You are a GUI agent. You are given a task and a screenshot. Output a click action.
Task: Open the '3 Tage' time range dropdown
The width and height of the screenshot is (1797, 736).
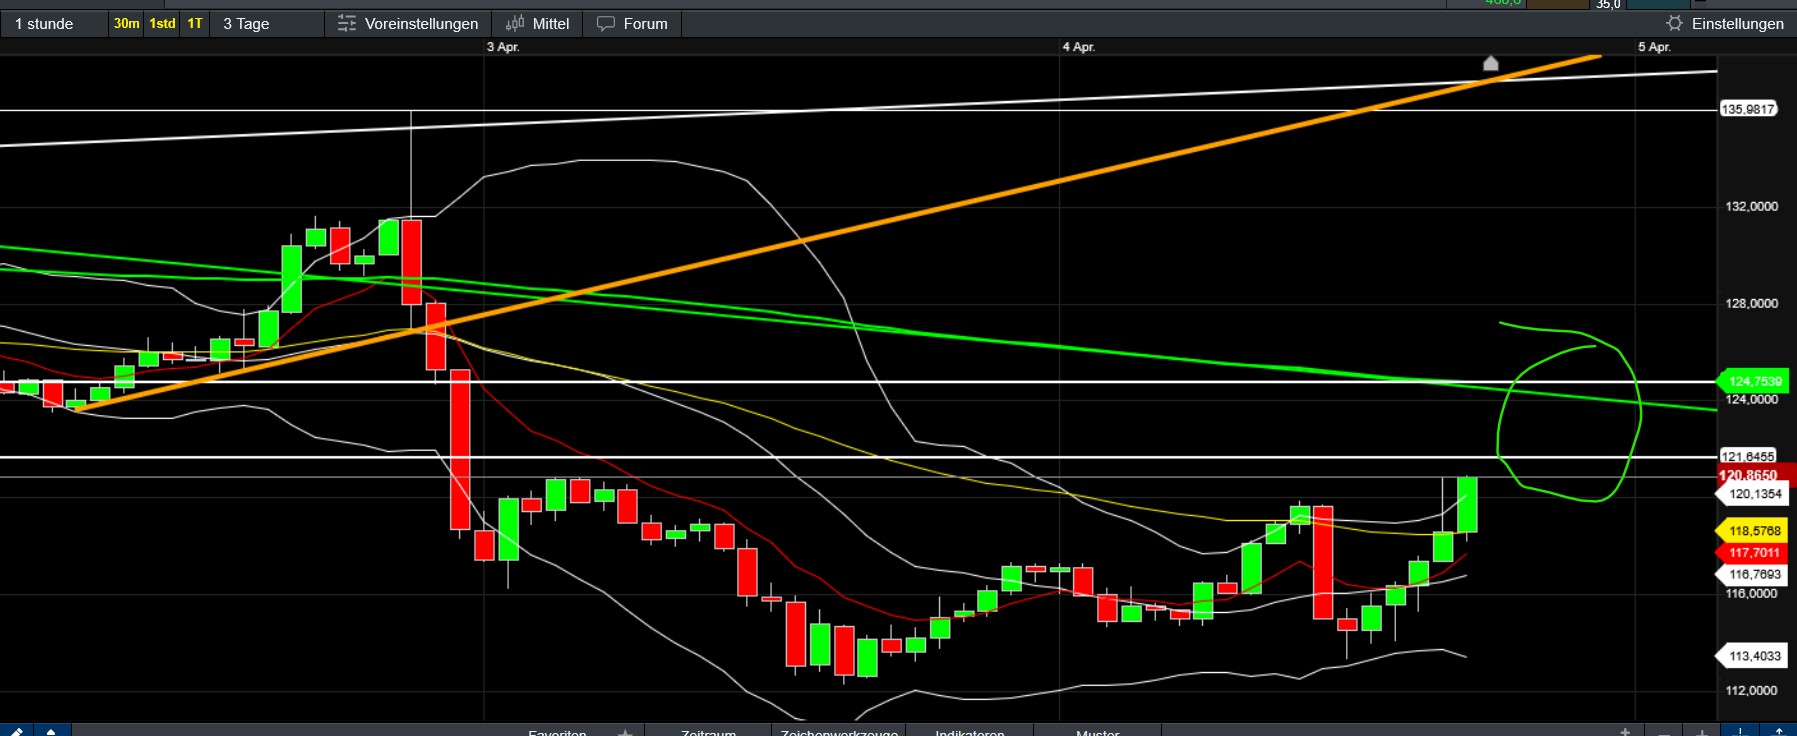tap(267, 24)
